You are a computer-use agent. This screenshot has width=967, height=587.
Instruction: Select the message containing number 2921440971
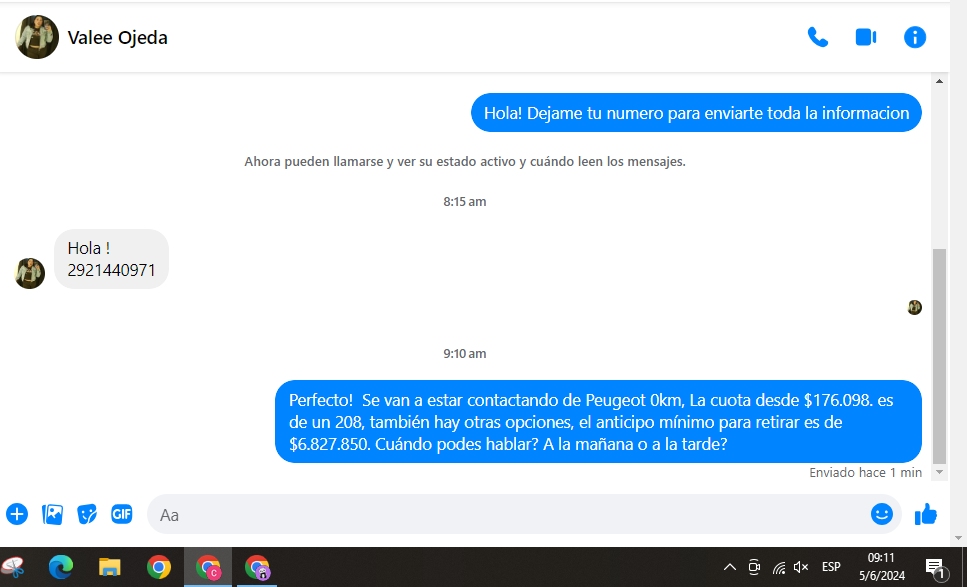(x=111, y=259)
